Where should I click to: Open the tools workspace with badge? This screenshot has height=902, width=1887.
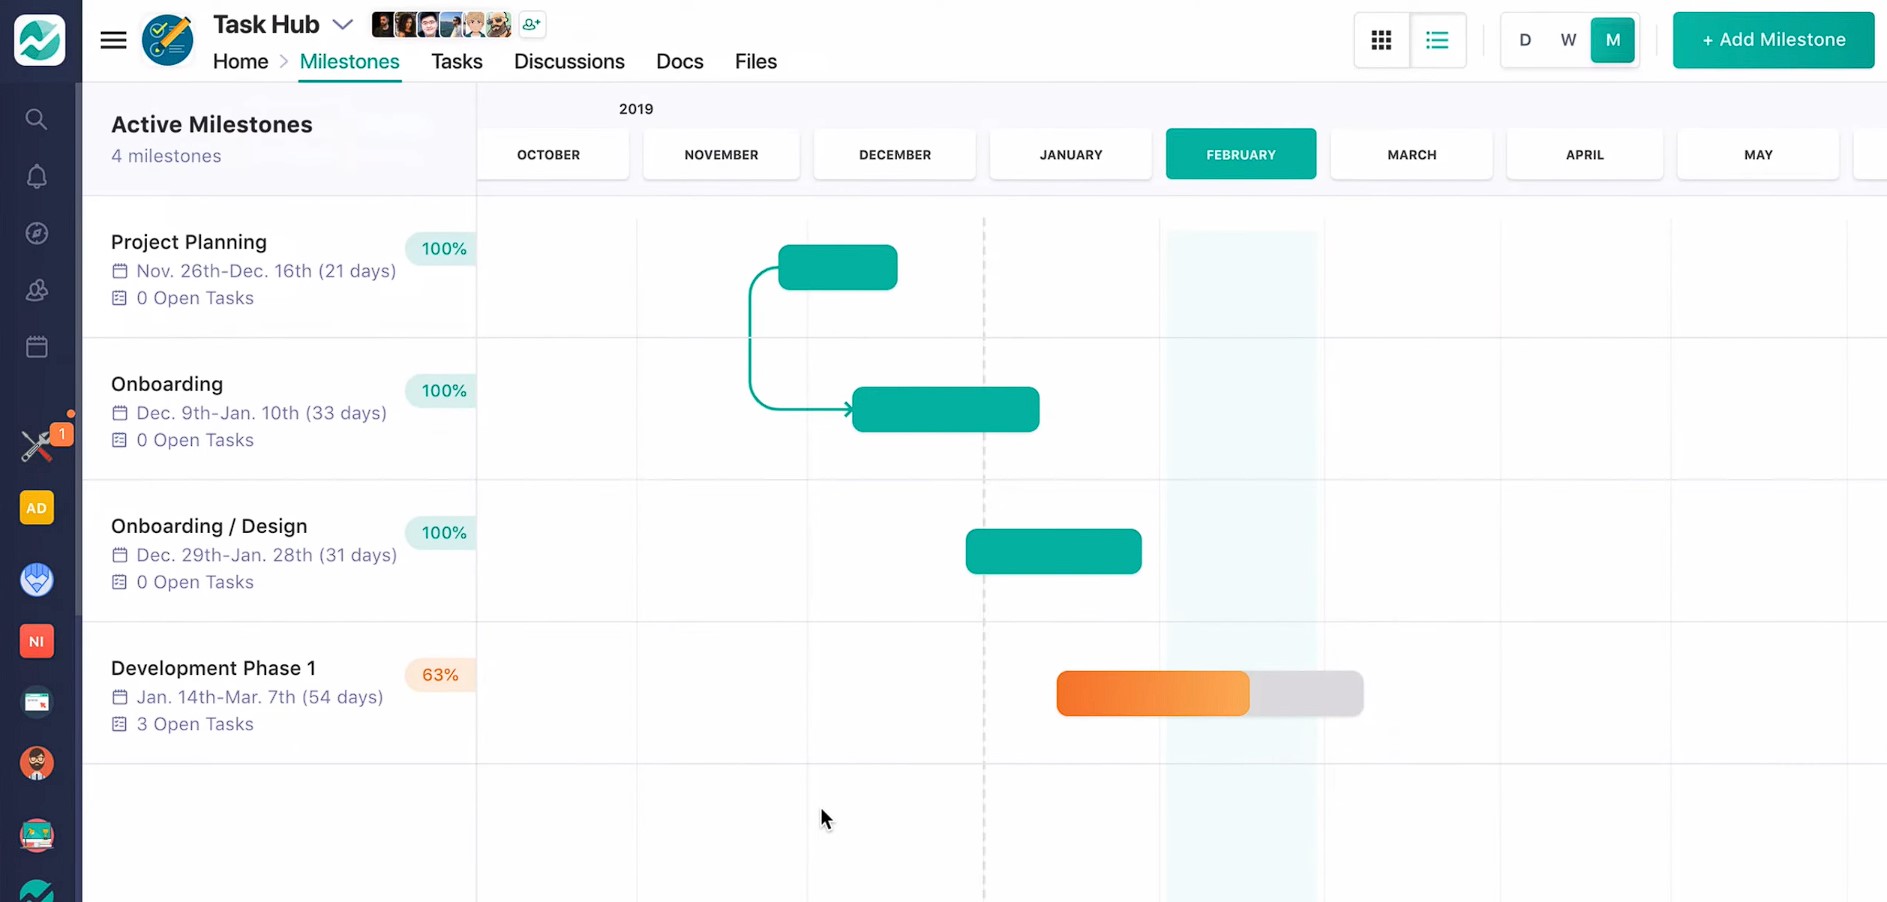click(38, 445)
